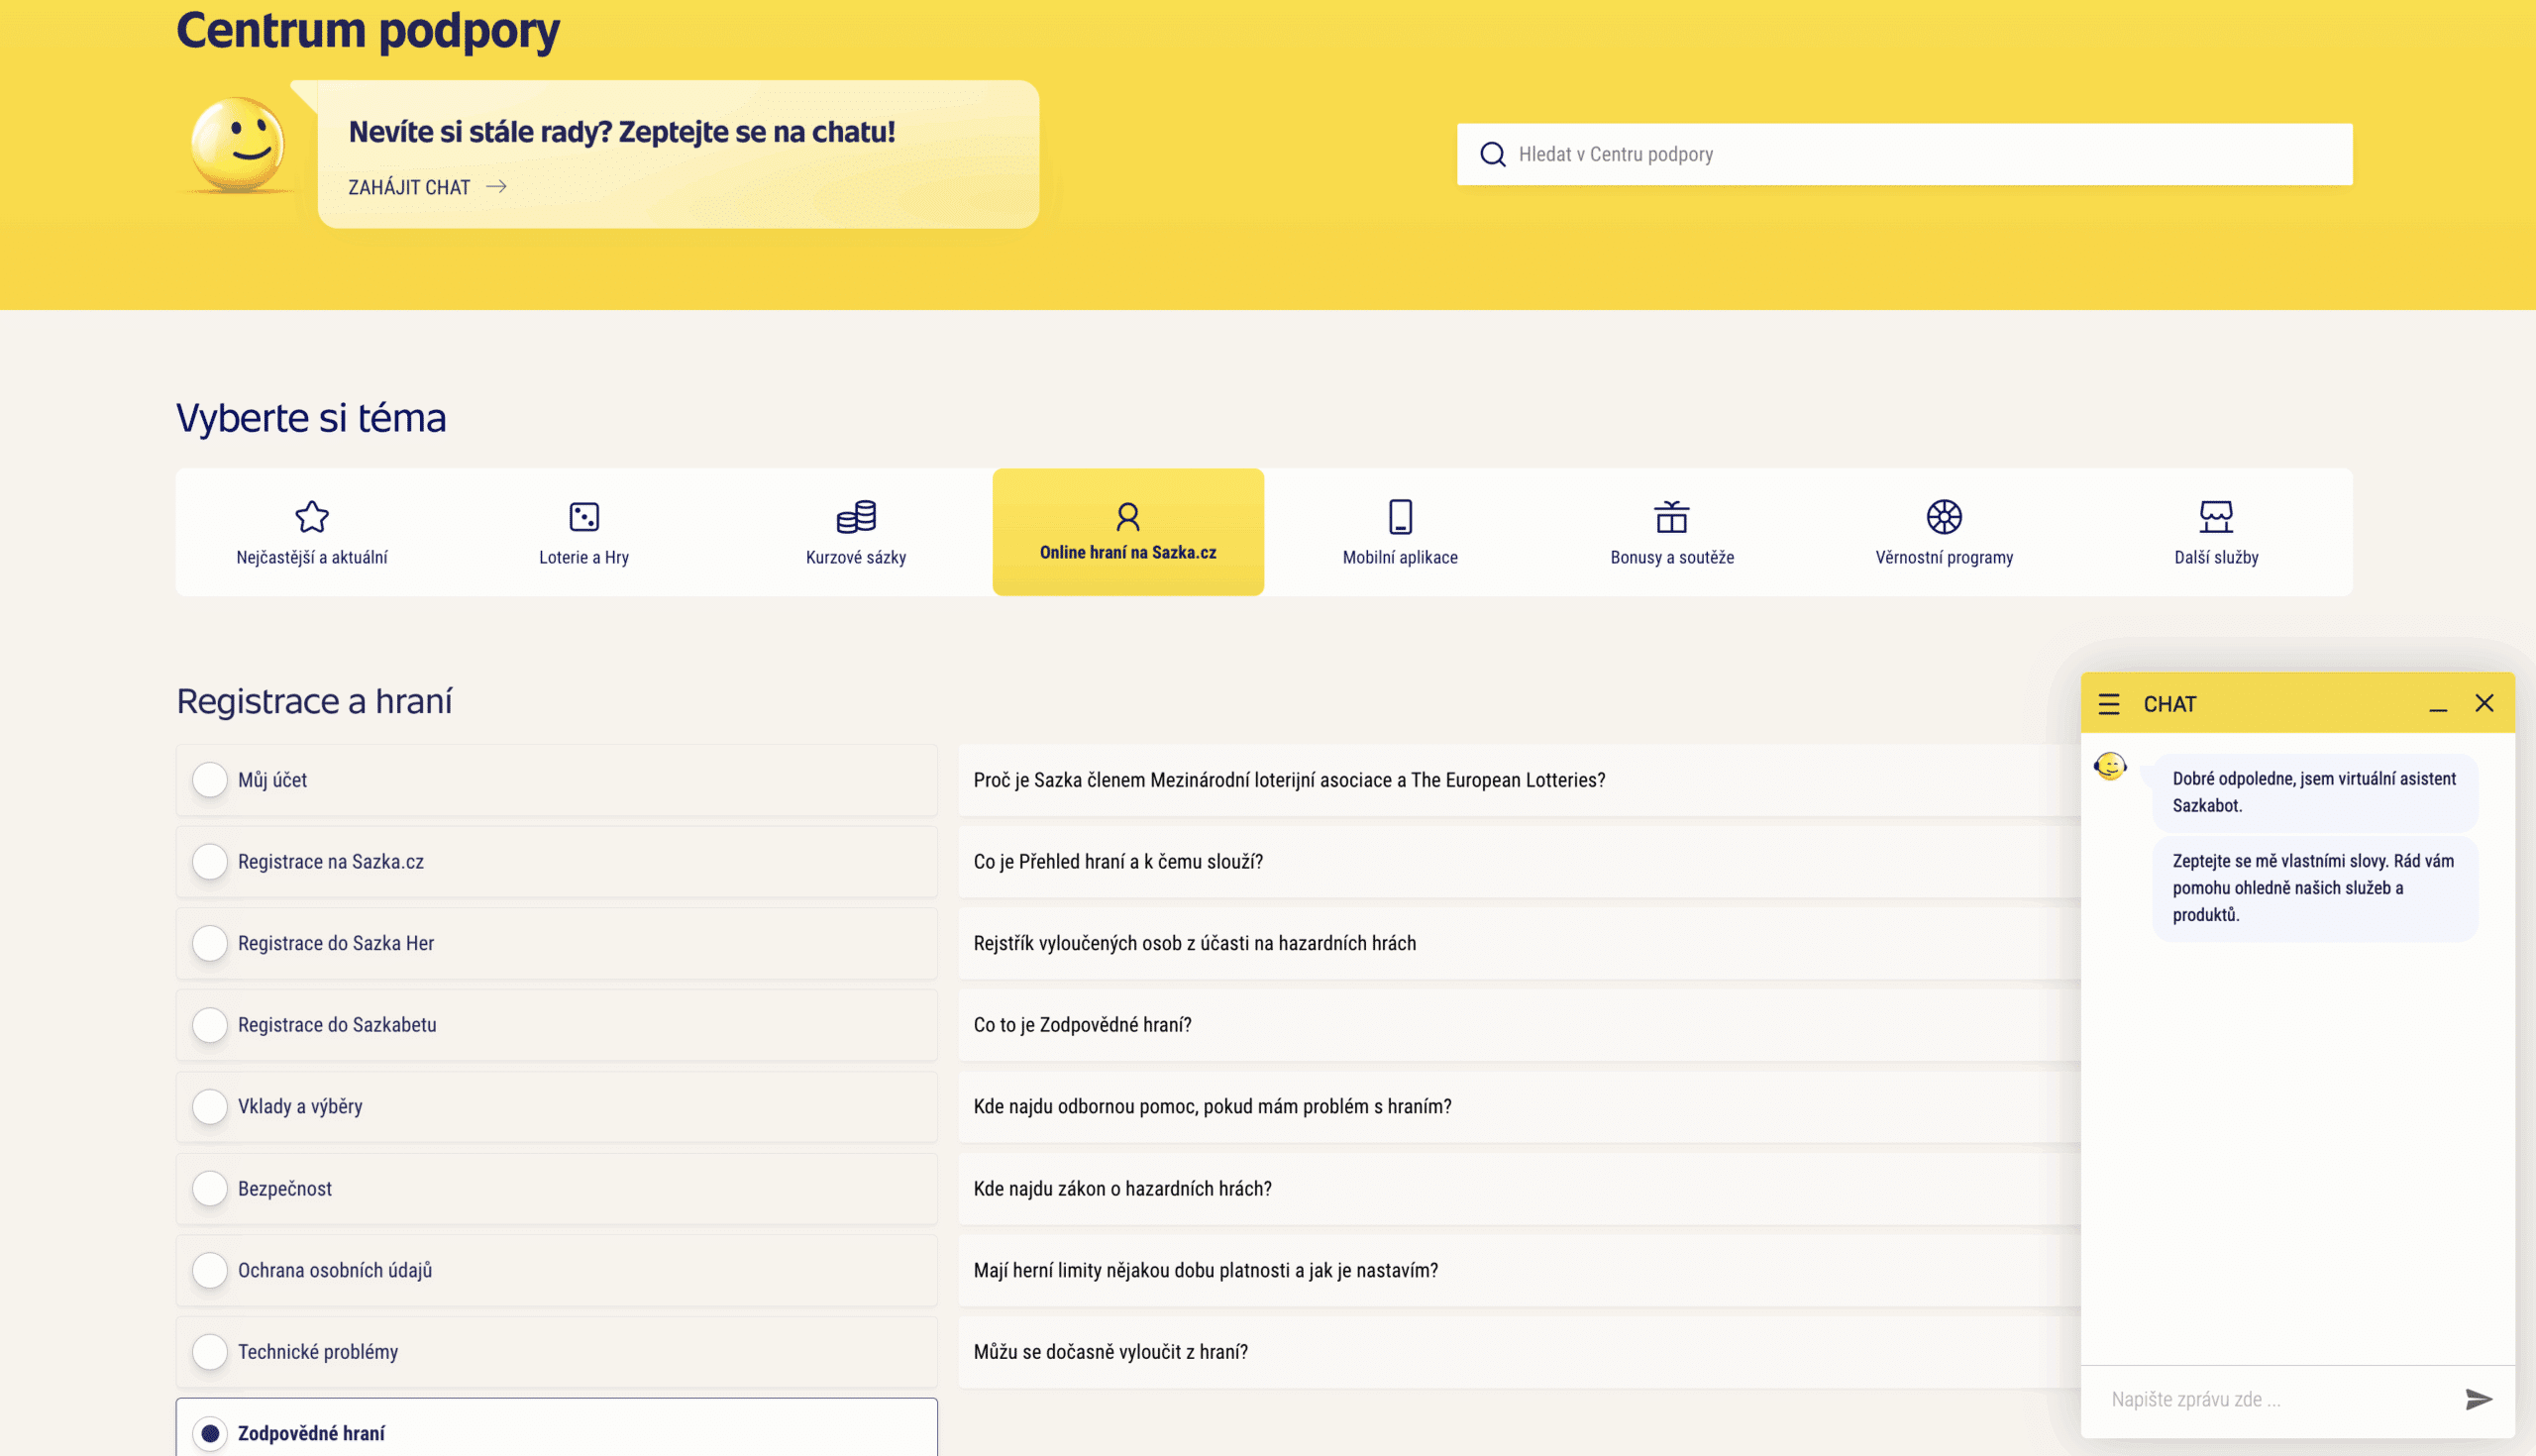Switch to Online hraní na Sazka.cz tab

(x=1128, y=532)
